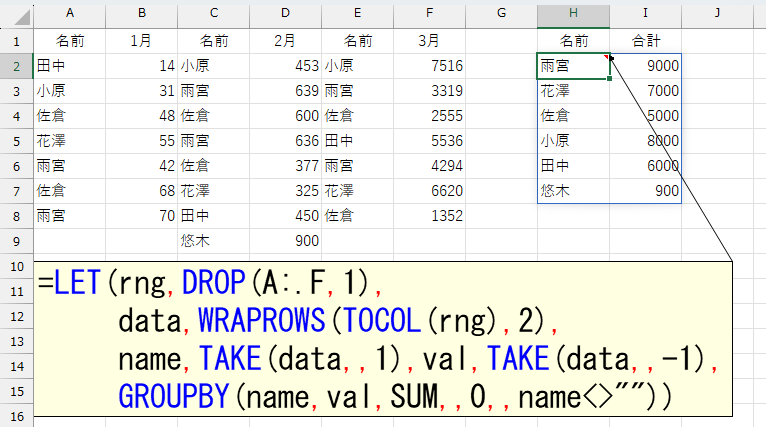The width and height of the screenshot is (766, 427).
Task: Click column D header
Action: [x=285, y=14]
